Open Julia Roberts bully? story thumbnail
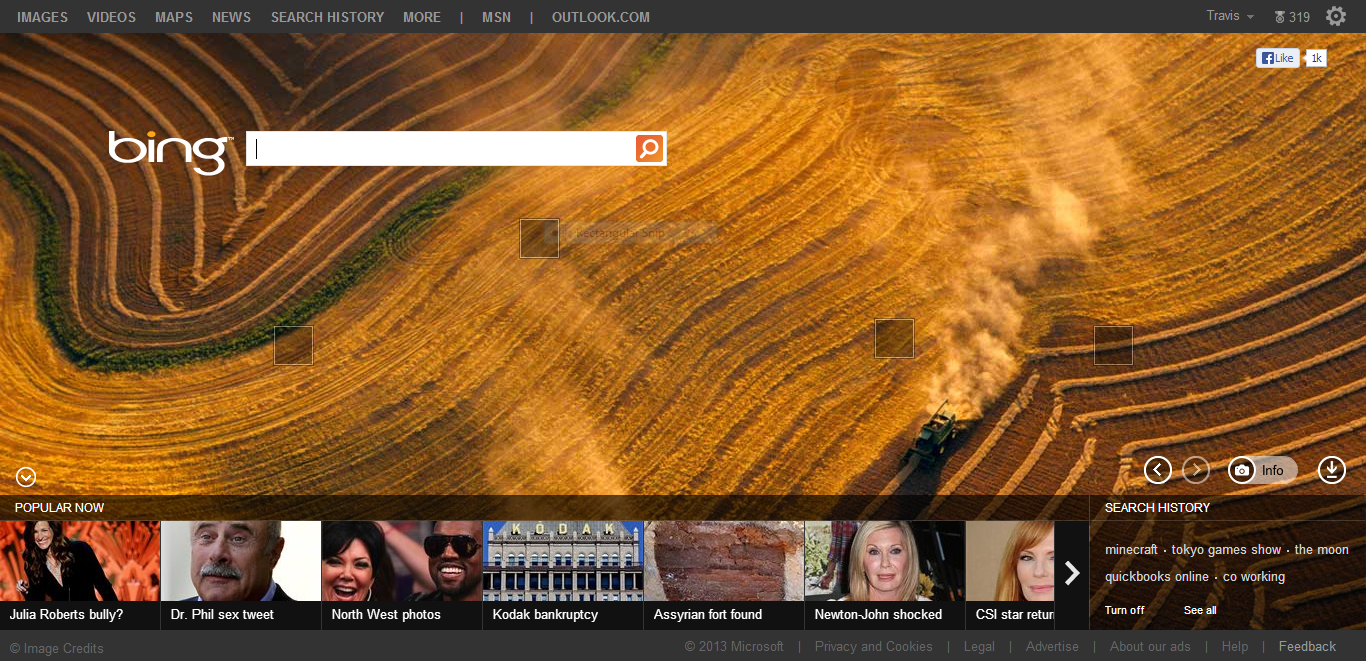 (x=80, y=575)
